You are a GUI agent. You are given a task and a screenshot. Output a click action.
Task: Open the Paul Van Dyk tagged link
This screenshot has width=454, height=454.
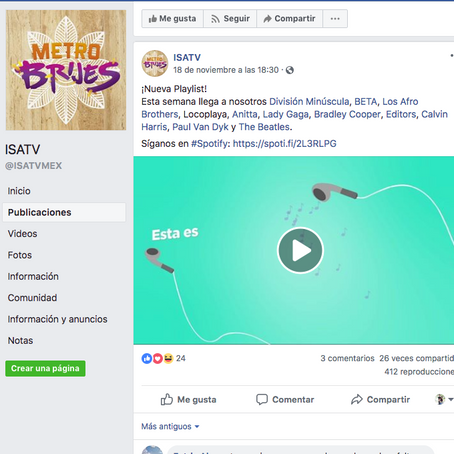(200, 127)
